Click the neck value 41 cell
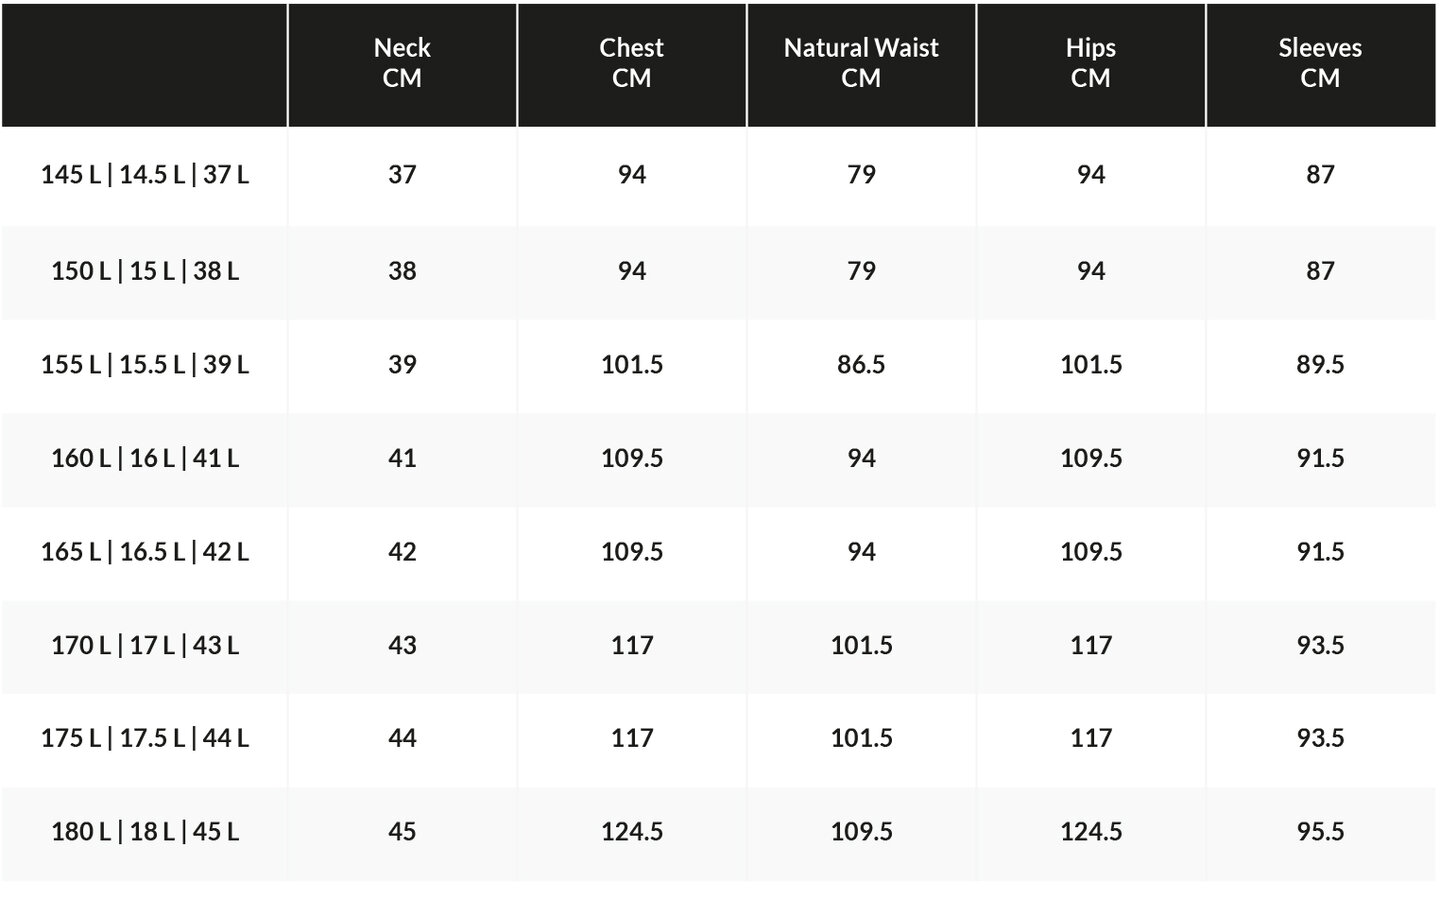The width and height of the screenshot is (1440, 900). coord(402,458)
